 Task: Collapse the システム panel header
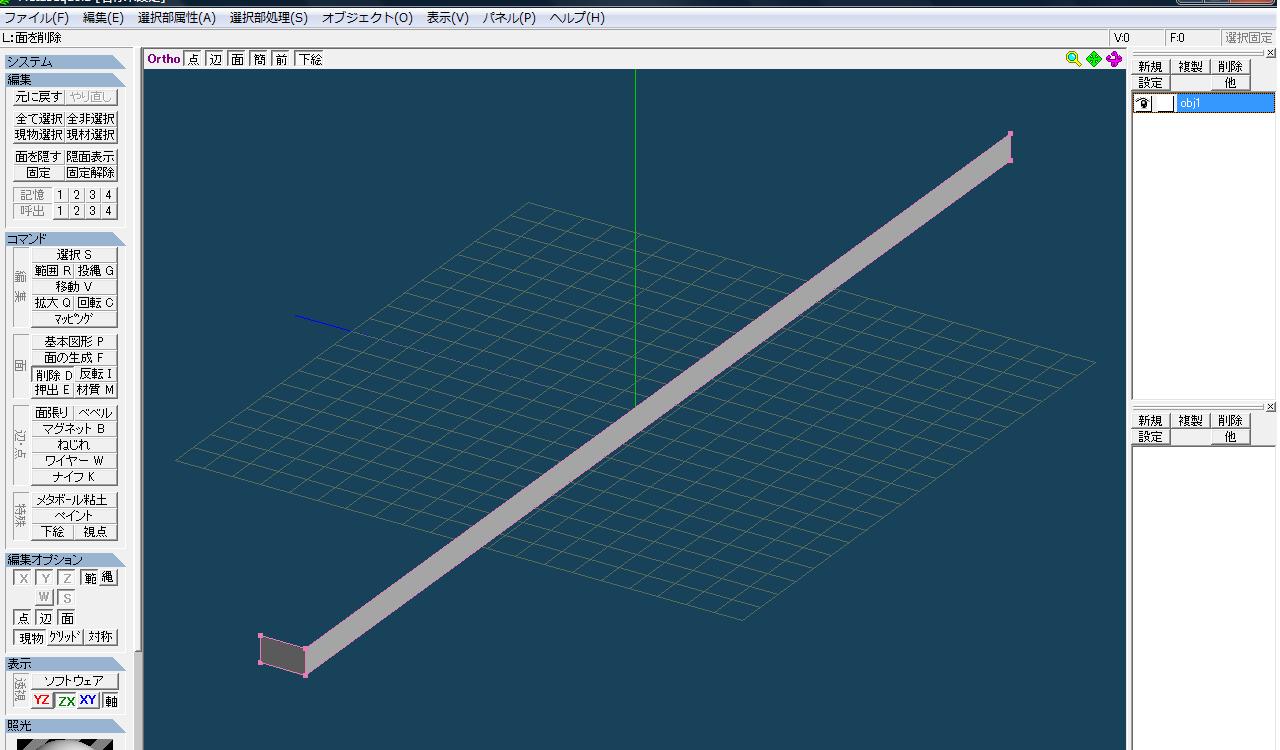pyautogui.click(x=65, y=62)
